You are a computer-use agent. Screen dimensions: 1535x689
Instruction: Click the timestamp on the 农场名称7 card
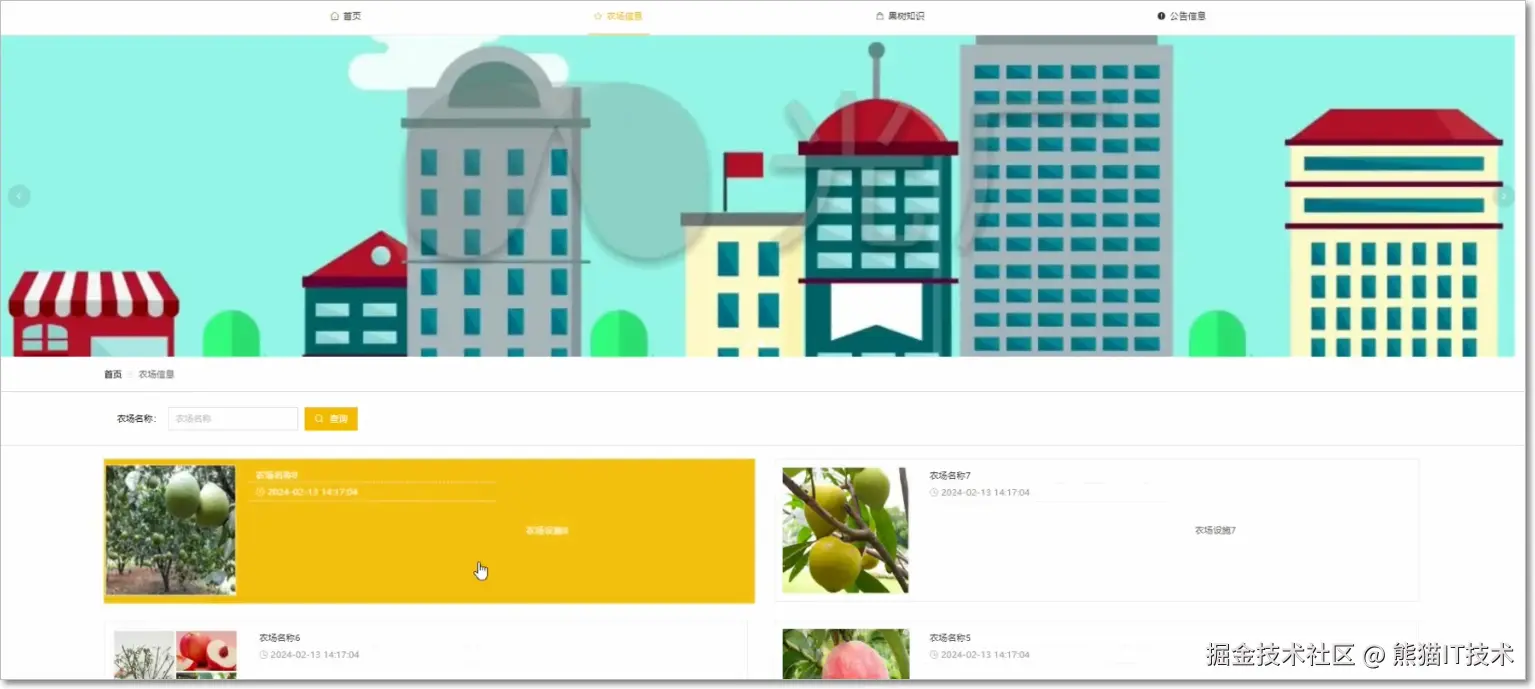point(979,492)
